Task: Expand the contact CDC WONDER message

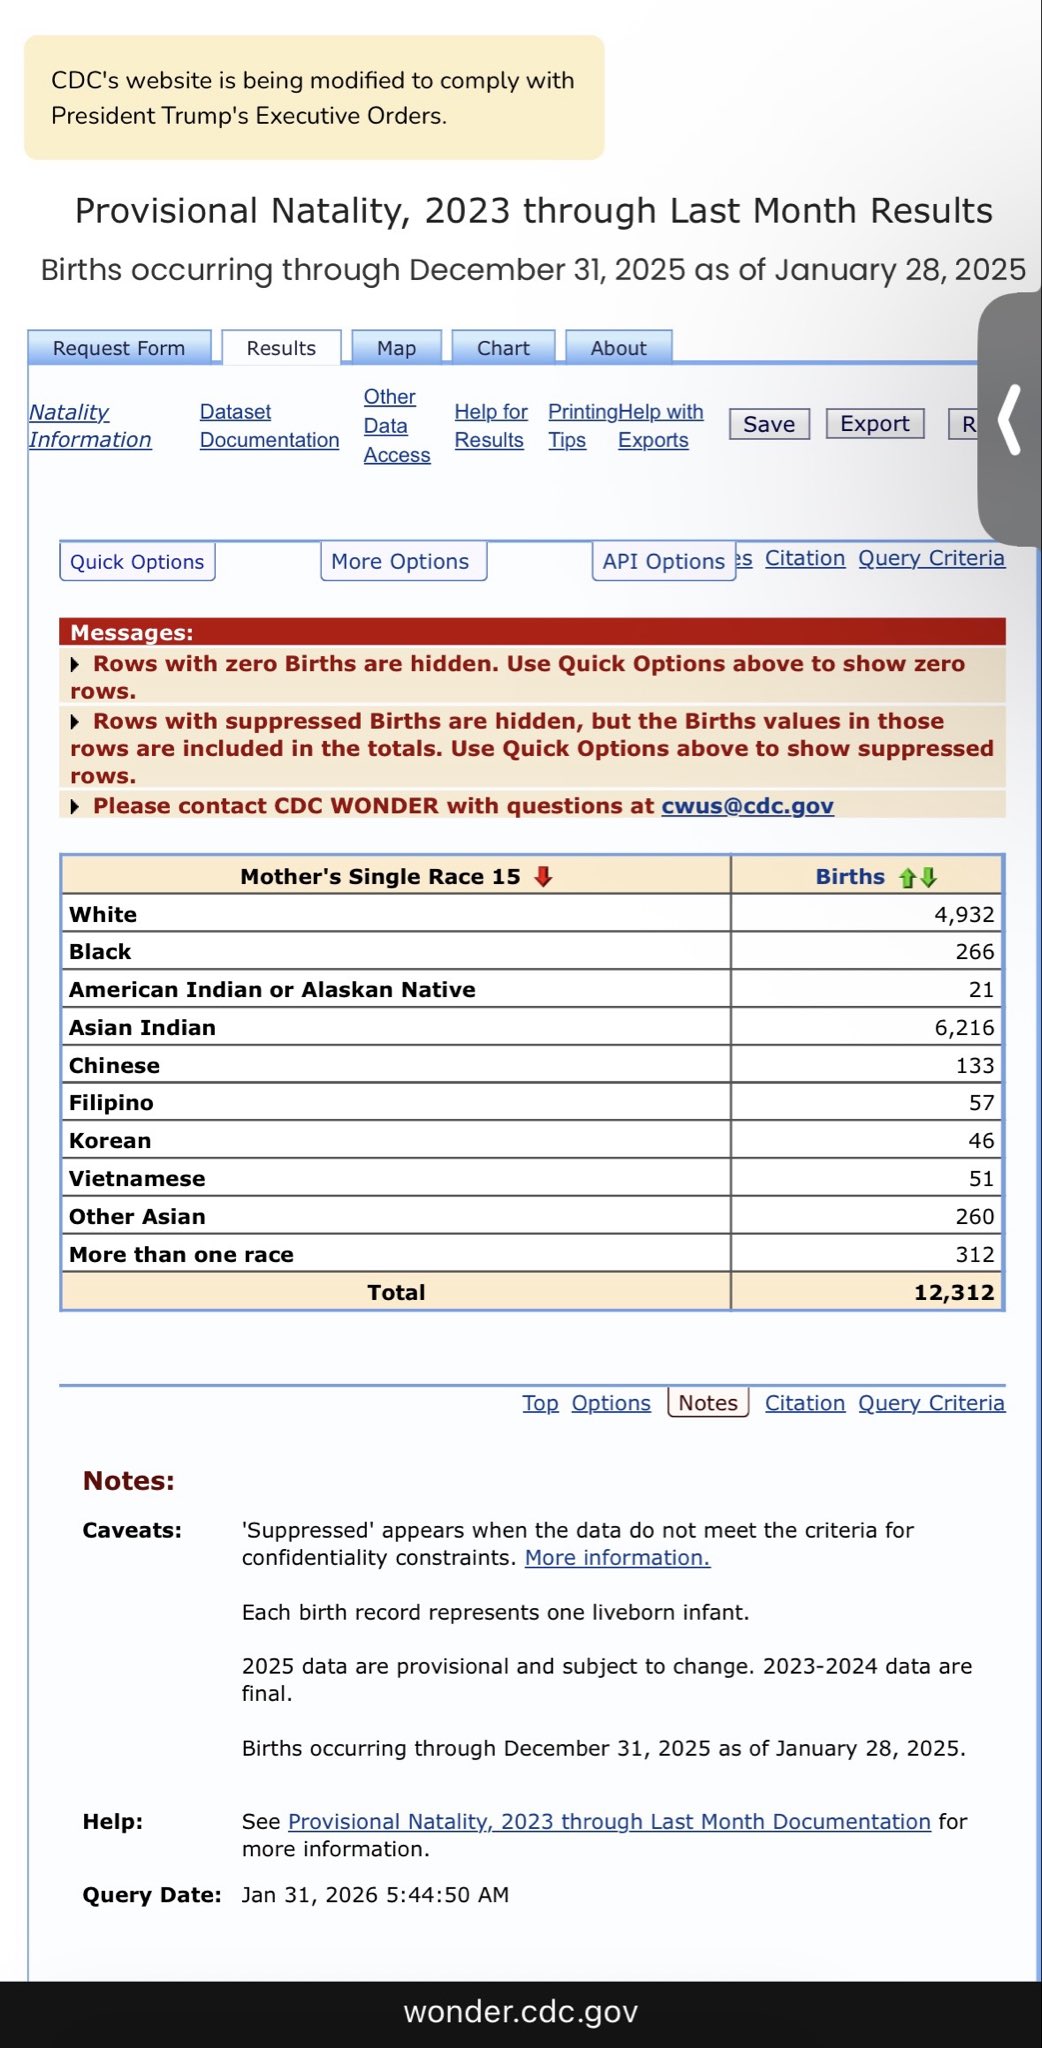Action: [75, 807]
